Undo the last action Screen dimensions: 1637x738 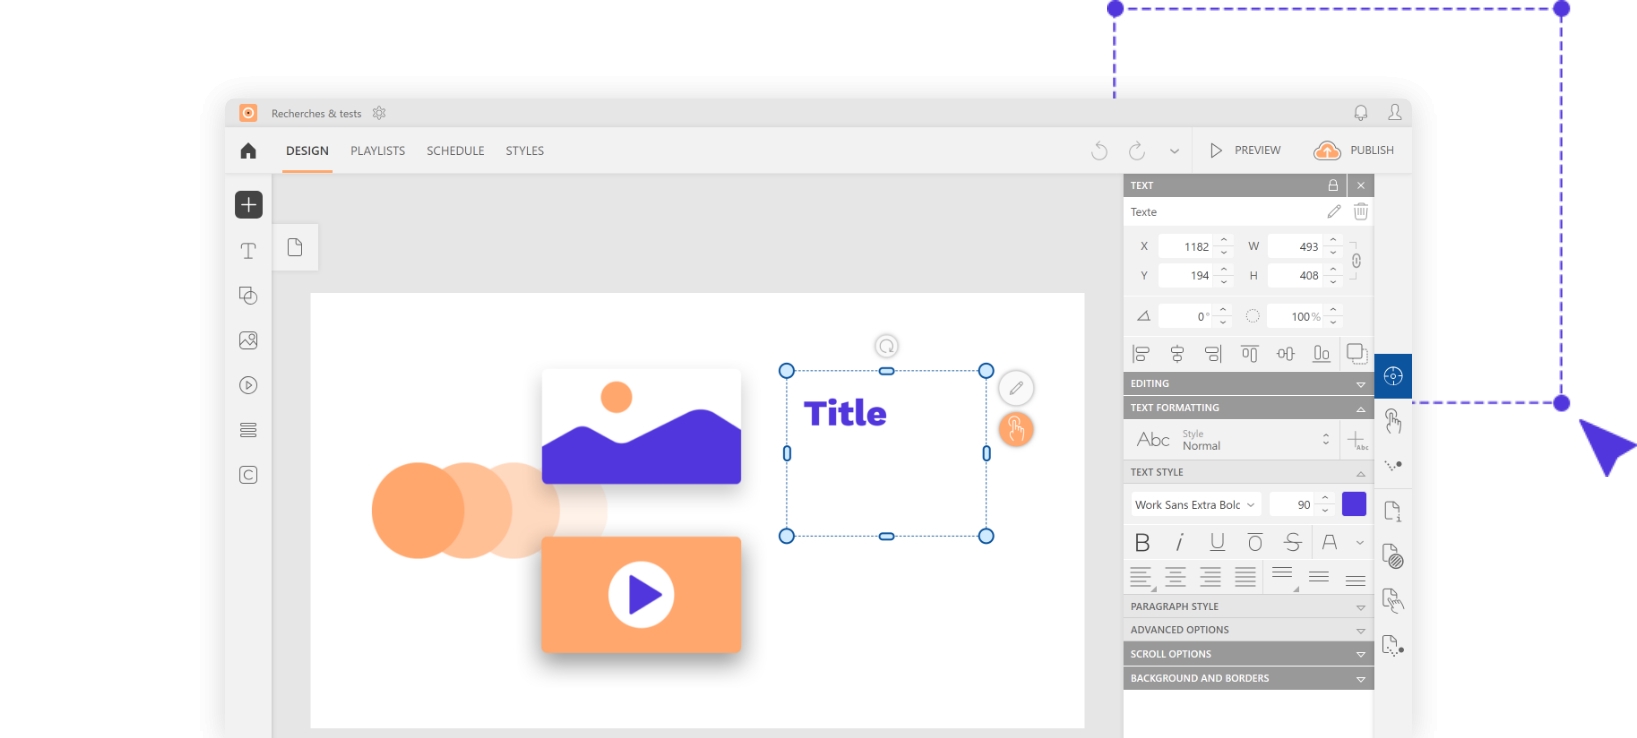[1100, 151]
